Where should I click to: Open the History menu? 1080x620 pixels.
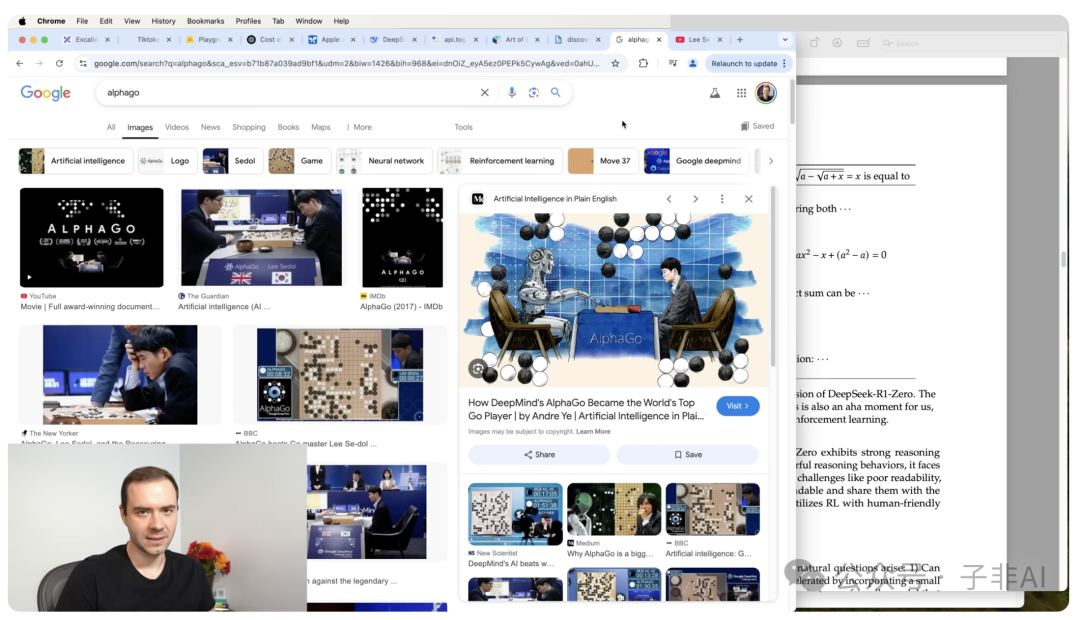[x=163, y=21]
